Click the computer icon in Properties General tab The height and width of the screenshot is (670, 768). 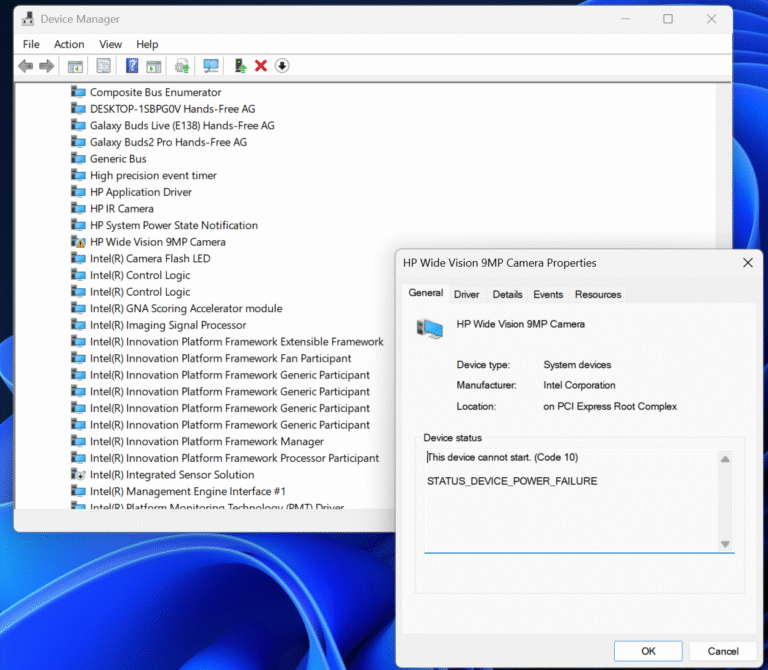[x=430, y=329]
